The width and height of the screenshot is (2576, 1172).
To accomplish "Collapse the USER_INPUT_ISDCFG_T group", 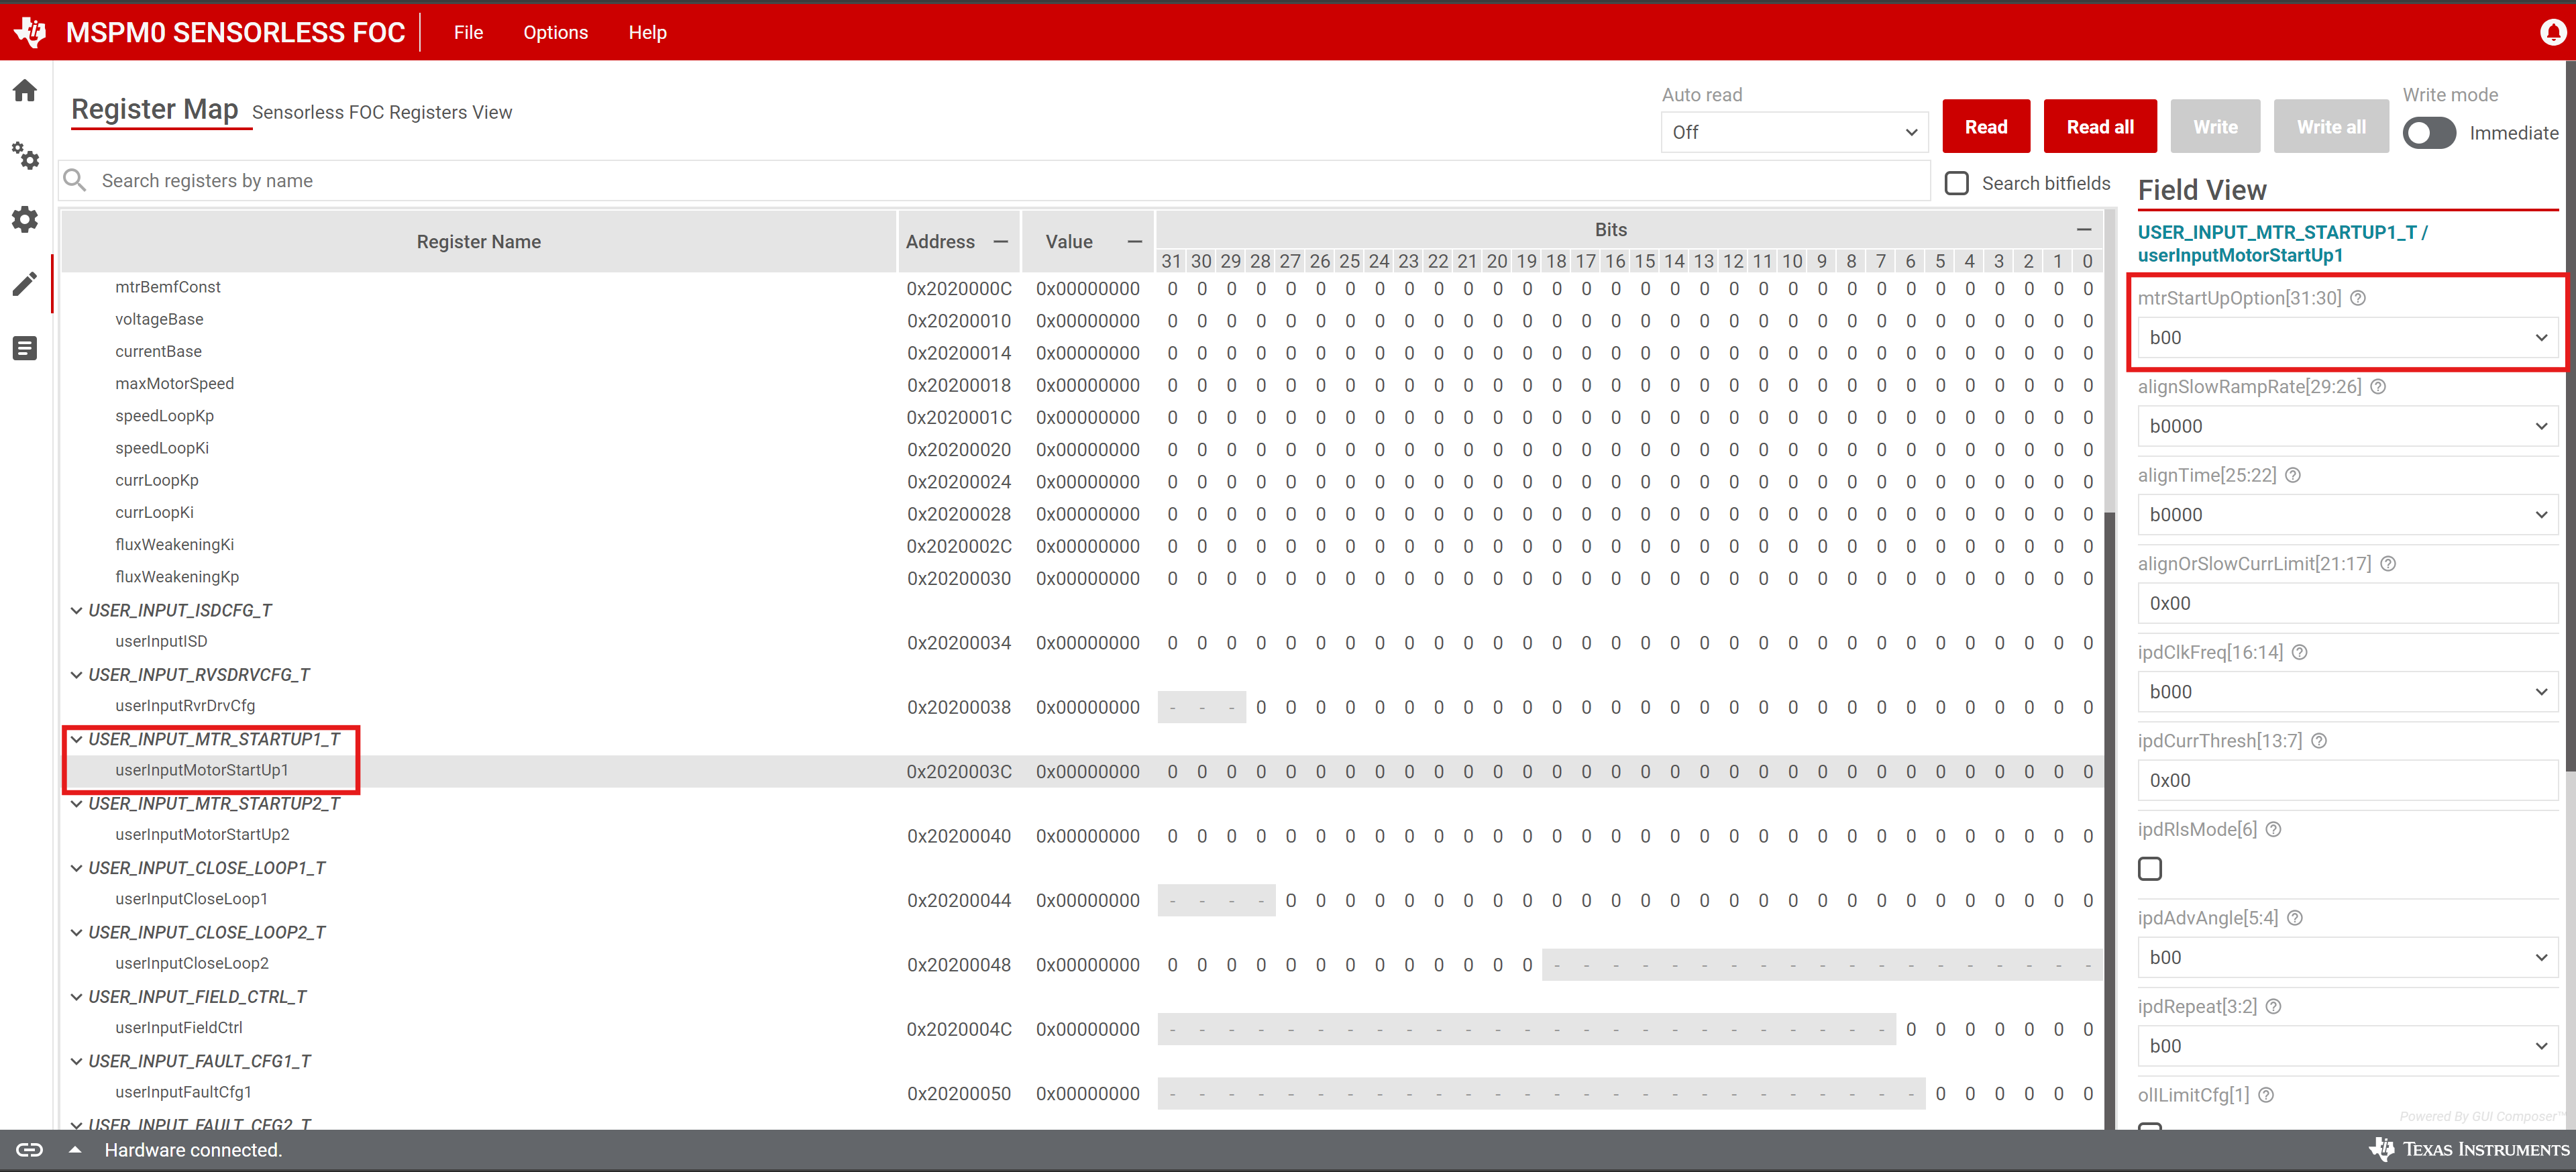I will pos(76,610).
